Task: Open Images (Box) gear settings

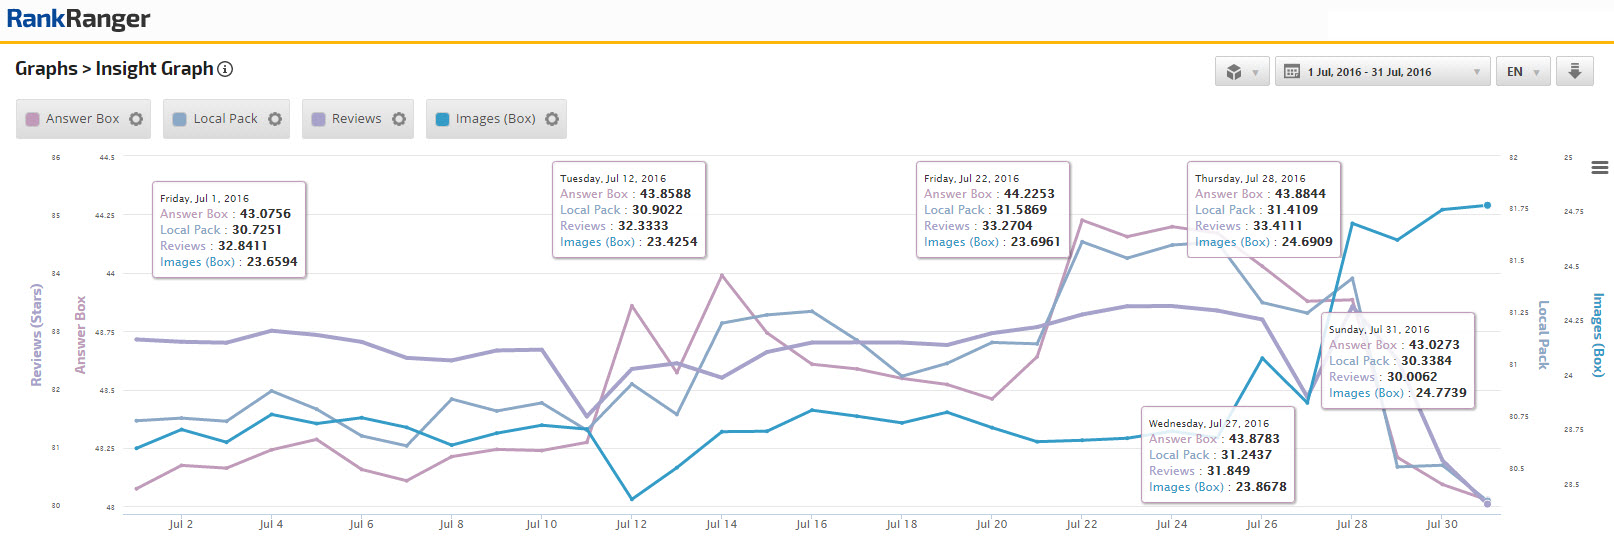Action: [x=552, y=119]
